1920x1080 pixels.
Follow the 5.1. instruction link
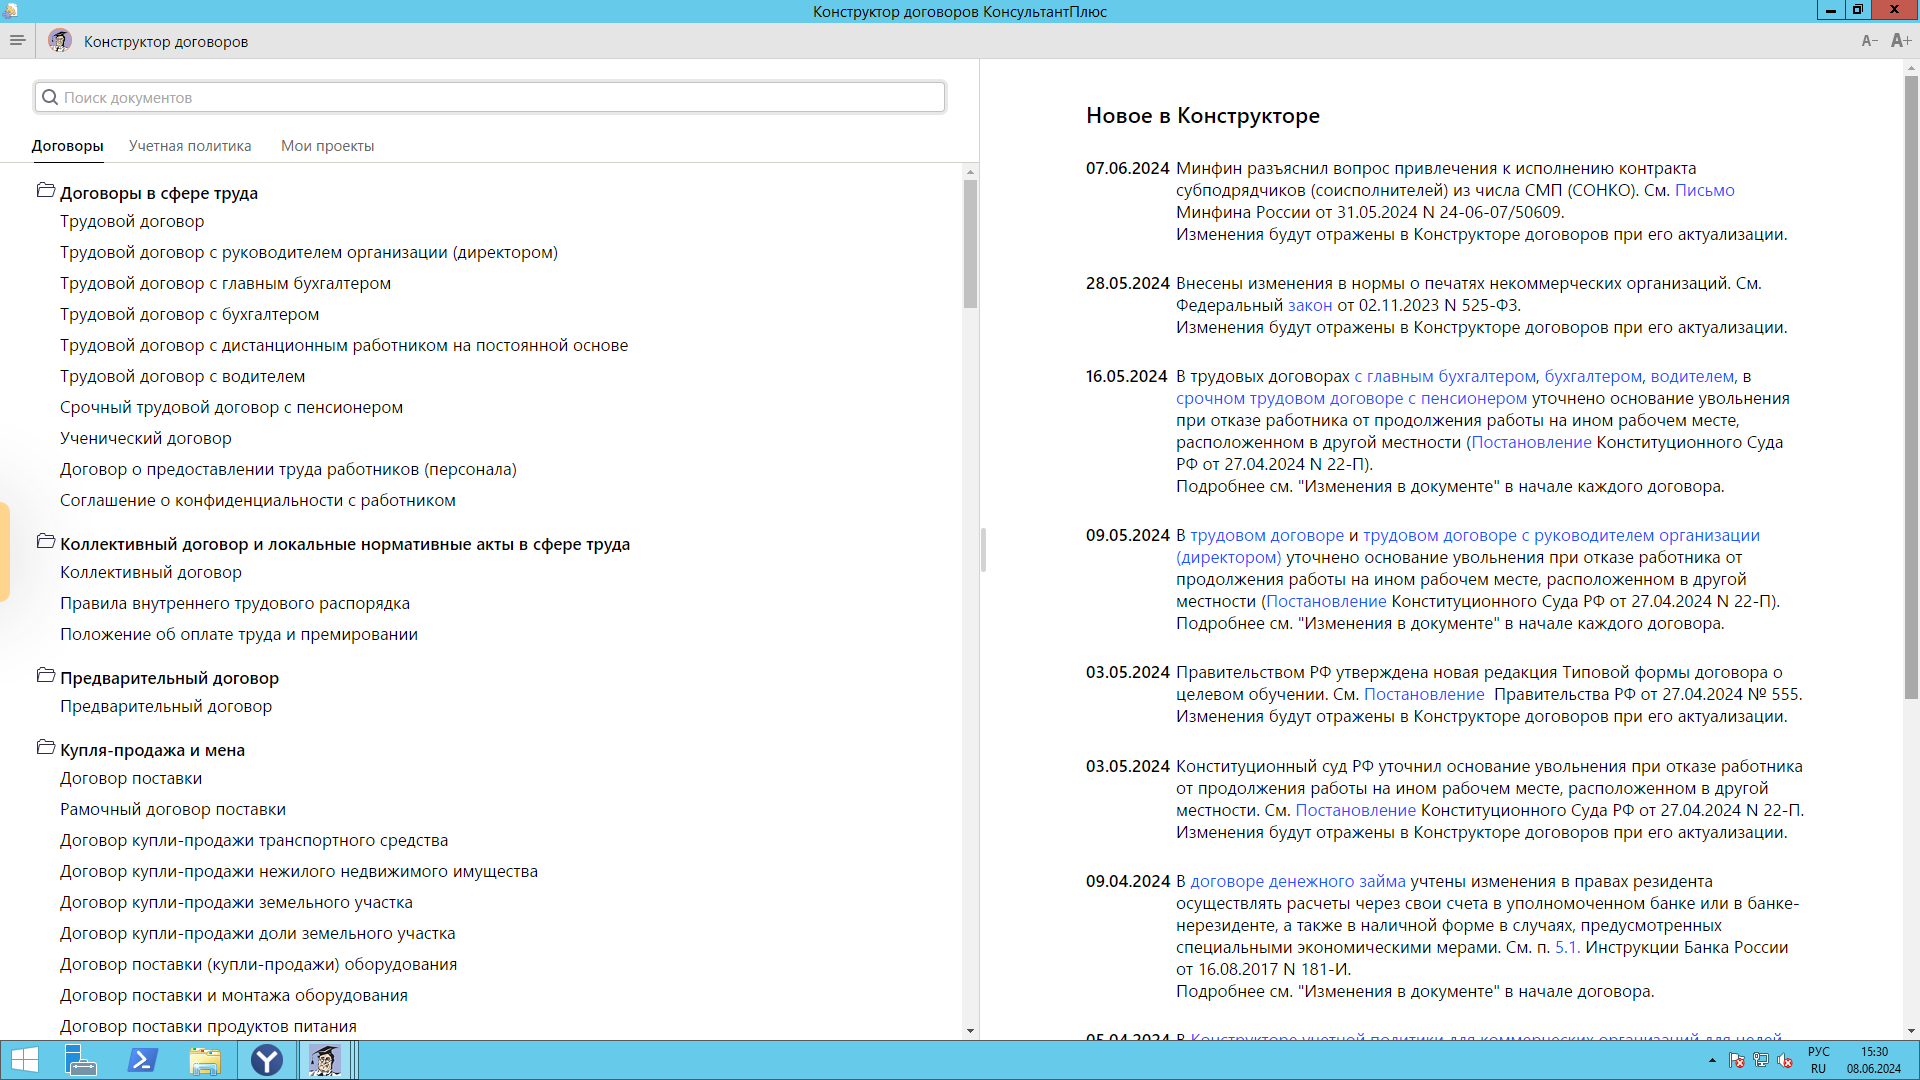(1567, 947)
